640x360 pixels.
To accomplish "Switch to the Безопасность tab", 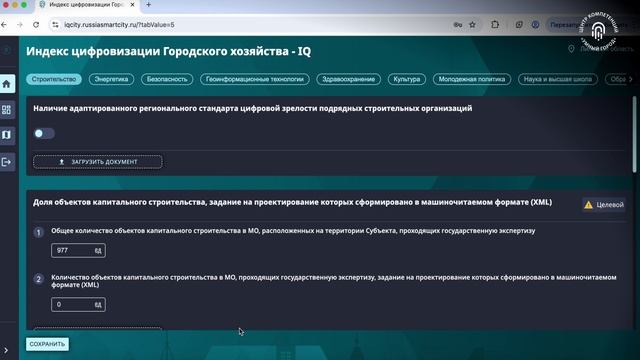I will tap(167, 79).
